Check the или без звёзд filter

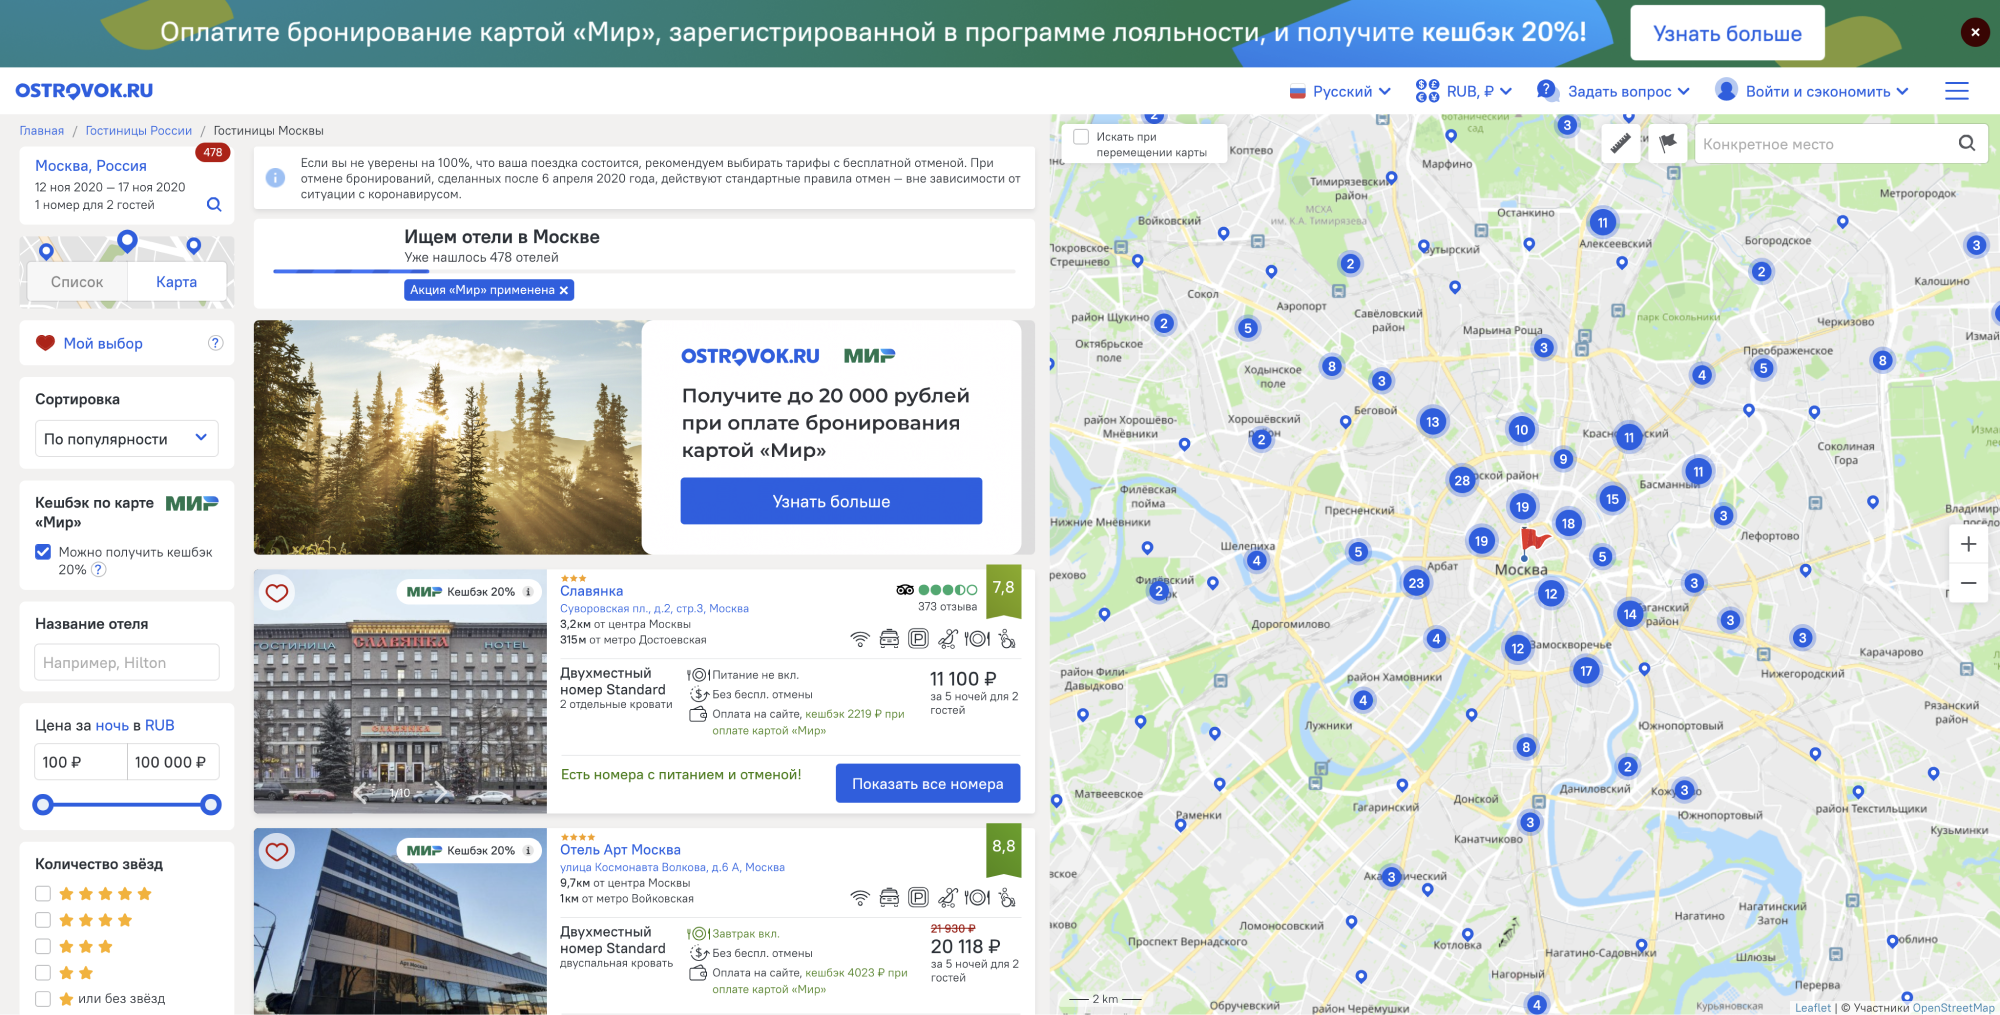coord(43,998)
